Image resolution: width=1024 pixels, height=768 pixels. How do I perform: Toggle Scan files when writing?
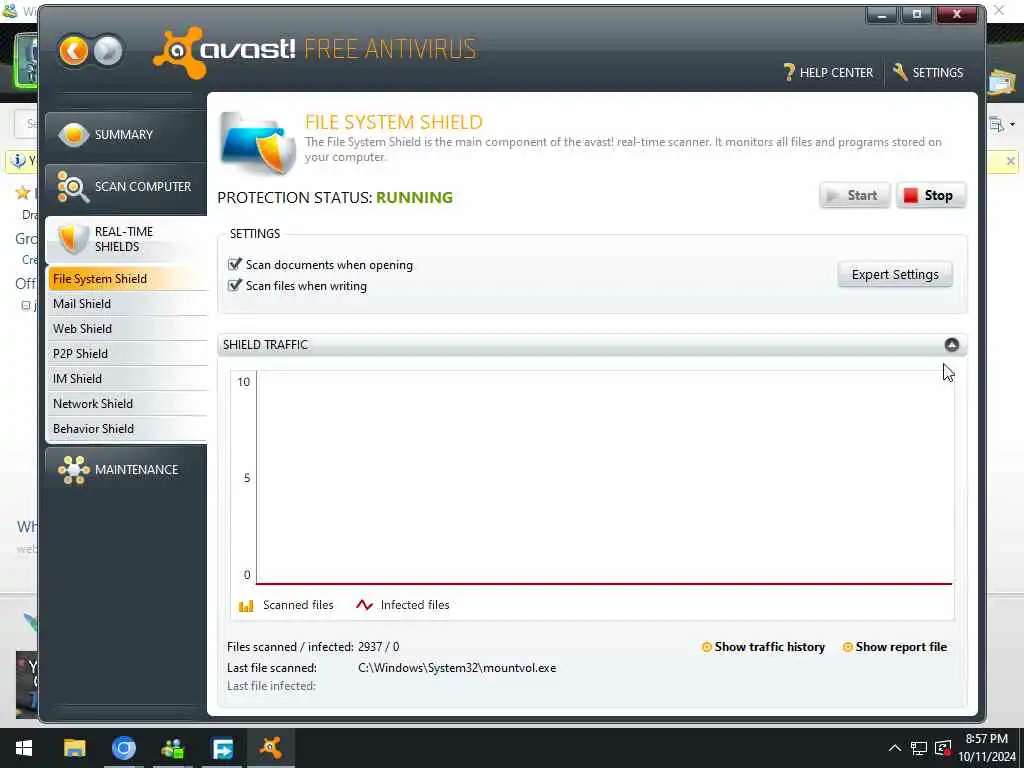click(x=234, y=285)
